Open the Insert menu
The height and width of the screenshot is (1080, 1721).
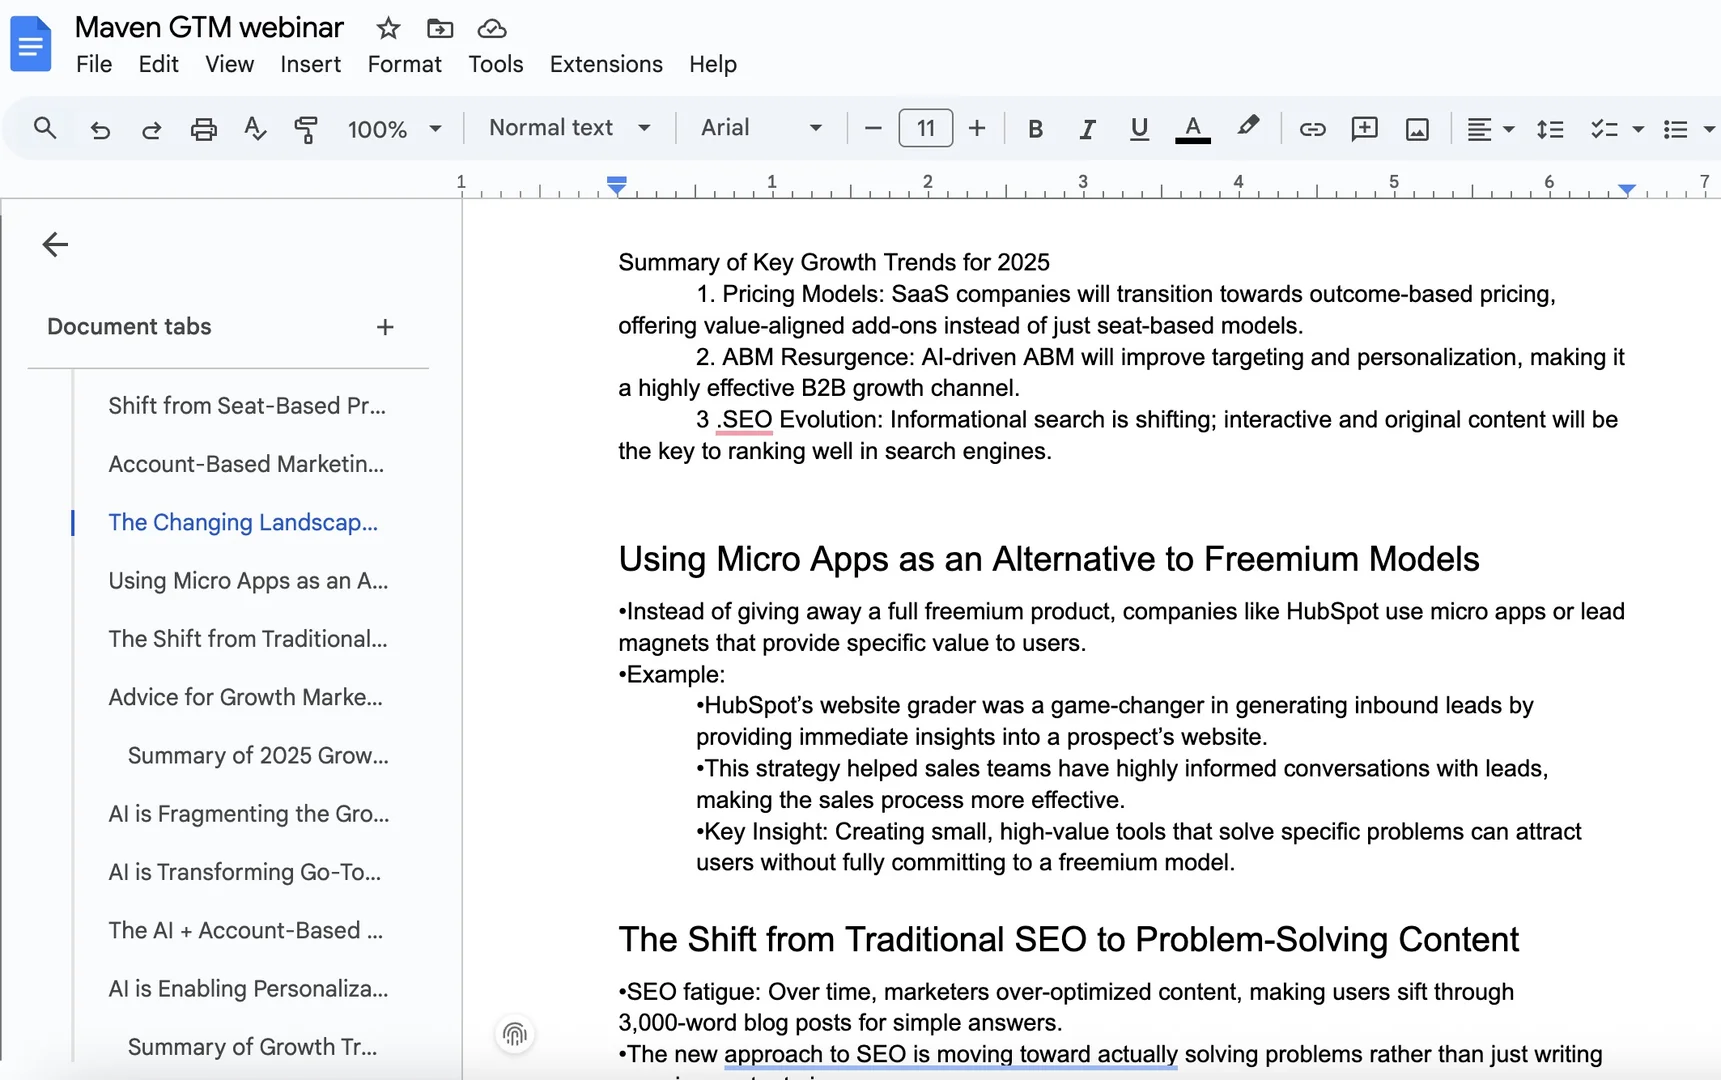point(310,64)
